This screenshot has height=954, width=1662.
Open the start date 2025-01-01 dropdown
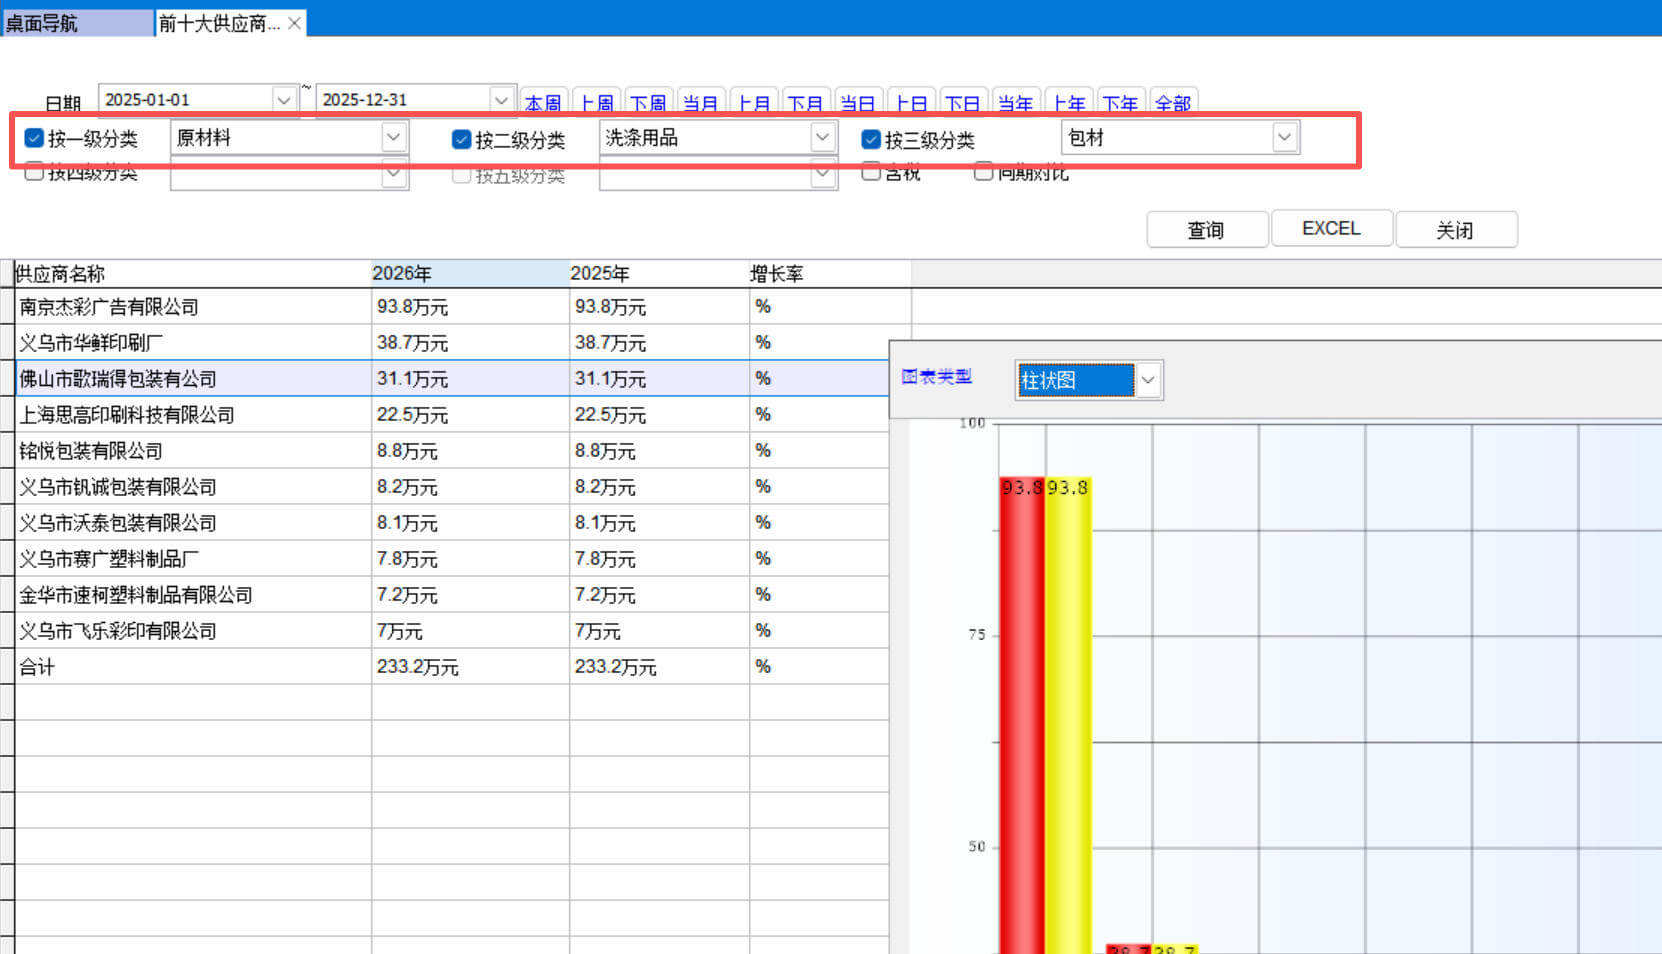coord(284,100)
